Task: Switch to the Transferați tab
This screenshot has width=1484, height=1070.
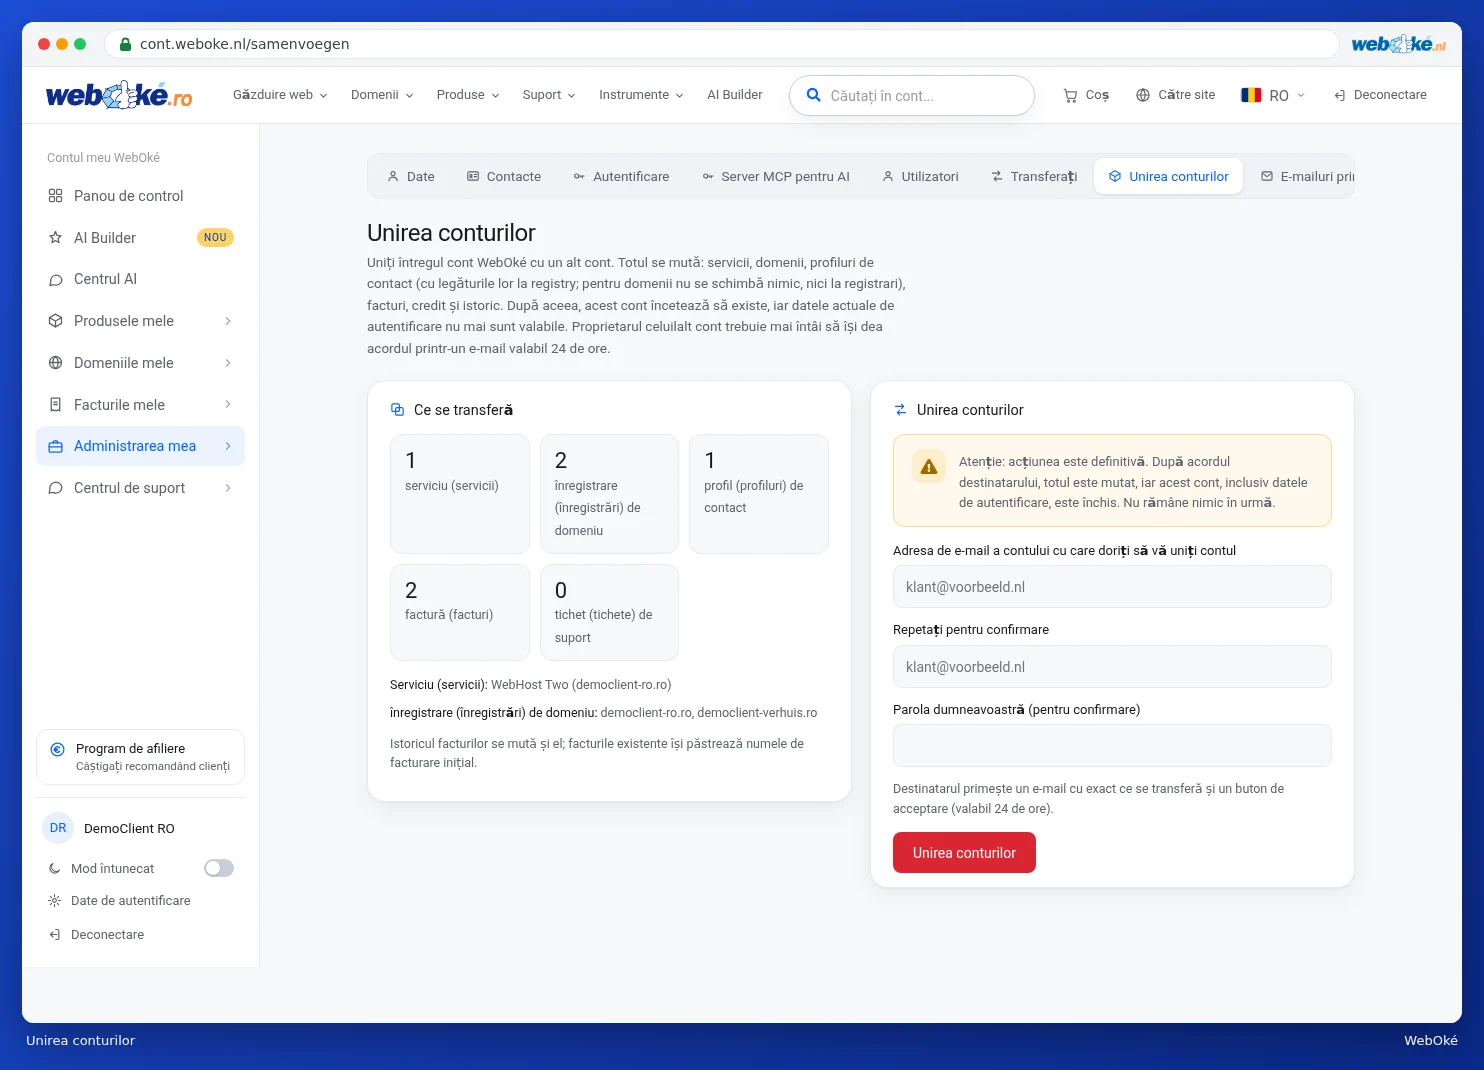Action: 1034,176
